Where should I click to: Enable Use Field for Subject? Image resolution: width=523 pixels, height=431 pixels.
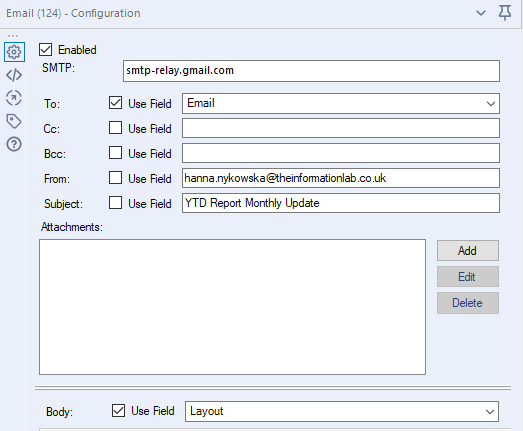[115, 203]
